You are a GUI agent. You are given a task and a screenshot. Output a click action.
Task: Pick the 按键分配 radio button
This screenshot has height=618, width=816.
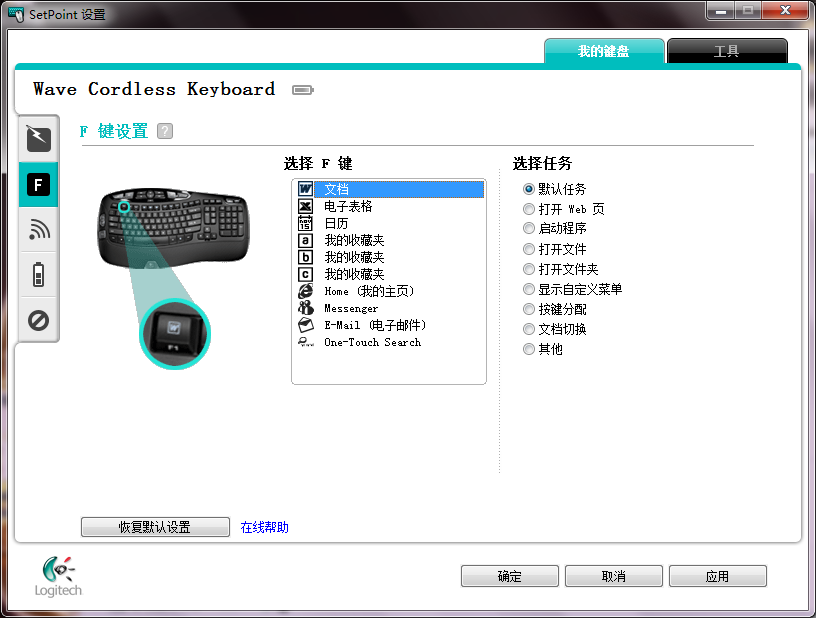coord(529,310)
